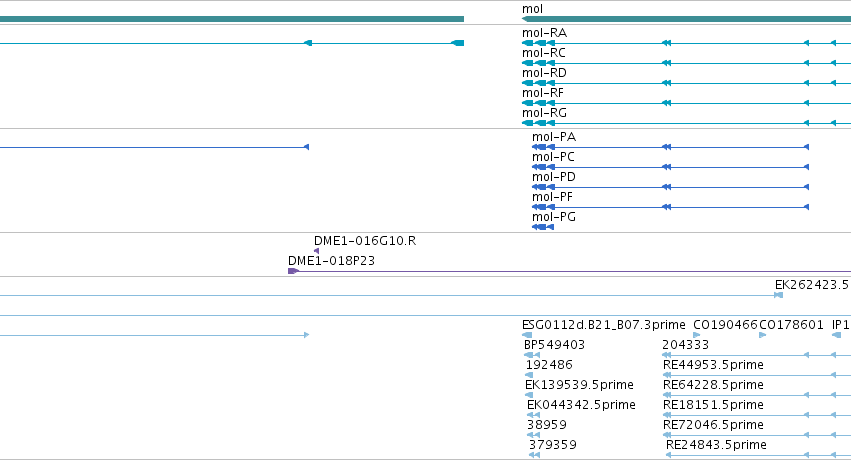851x460 pixels.
Task: Click the EK044342.5prime label
Action: [581, 405]
